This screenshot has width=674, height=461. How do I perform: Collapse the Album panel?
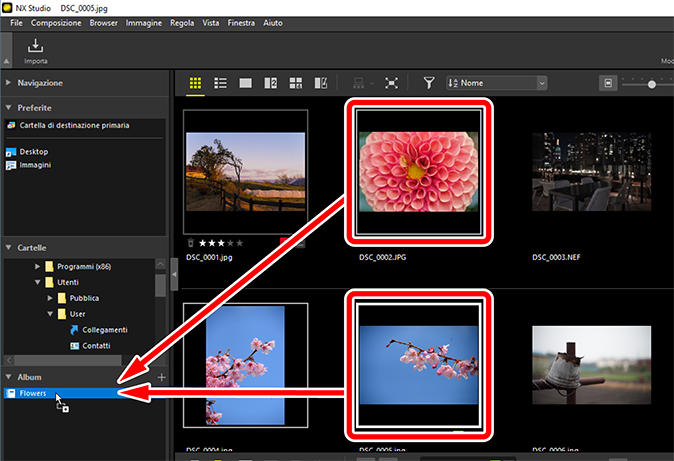(8, 377)
